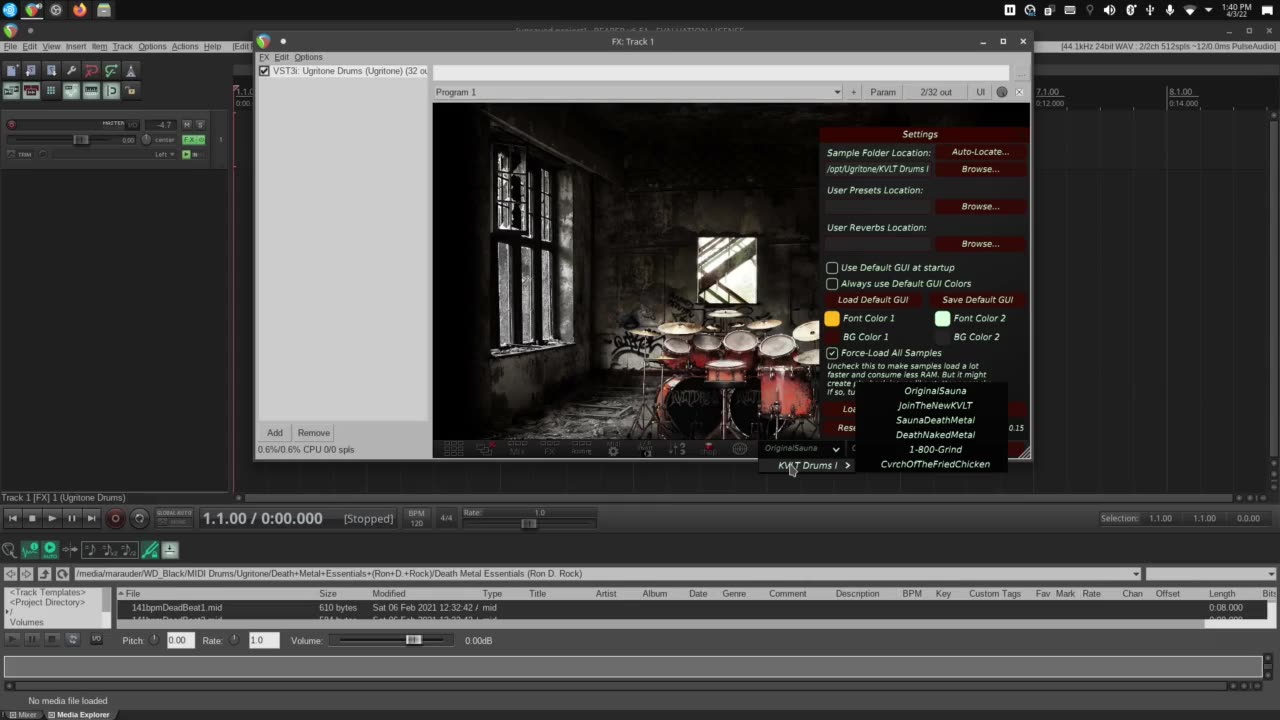1280x720 pixels.
Task: Toggle FX bypass circle in plugin header
Action: coord(1002,92)
